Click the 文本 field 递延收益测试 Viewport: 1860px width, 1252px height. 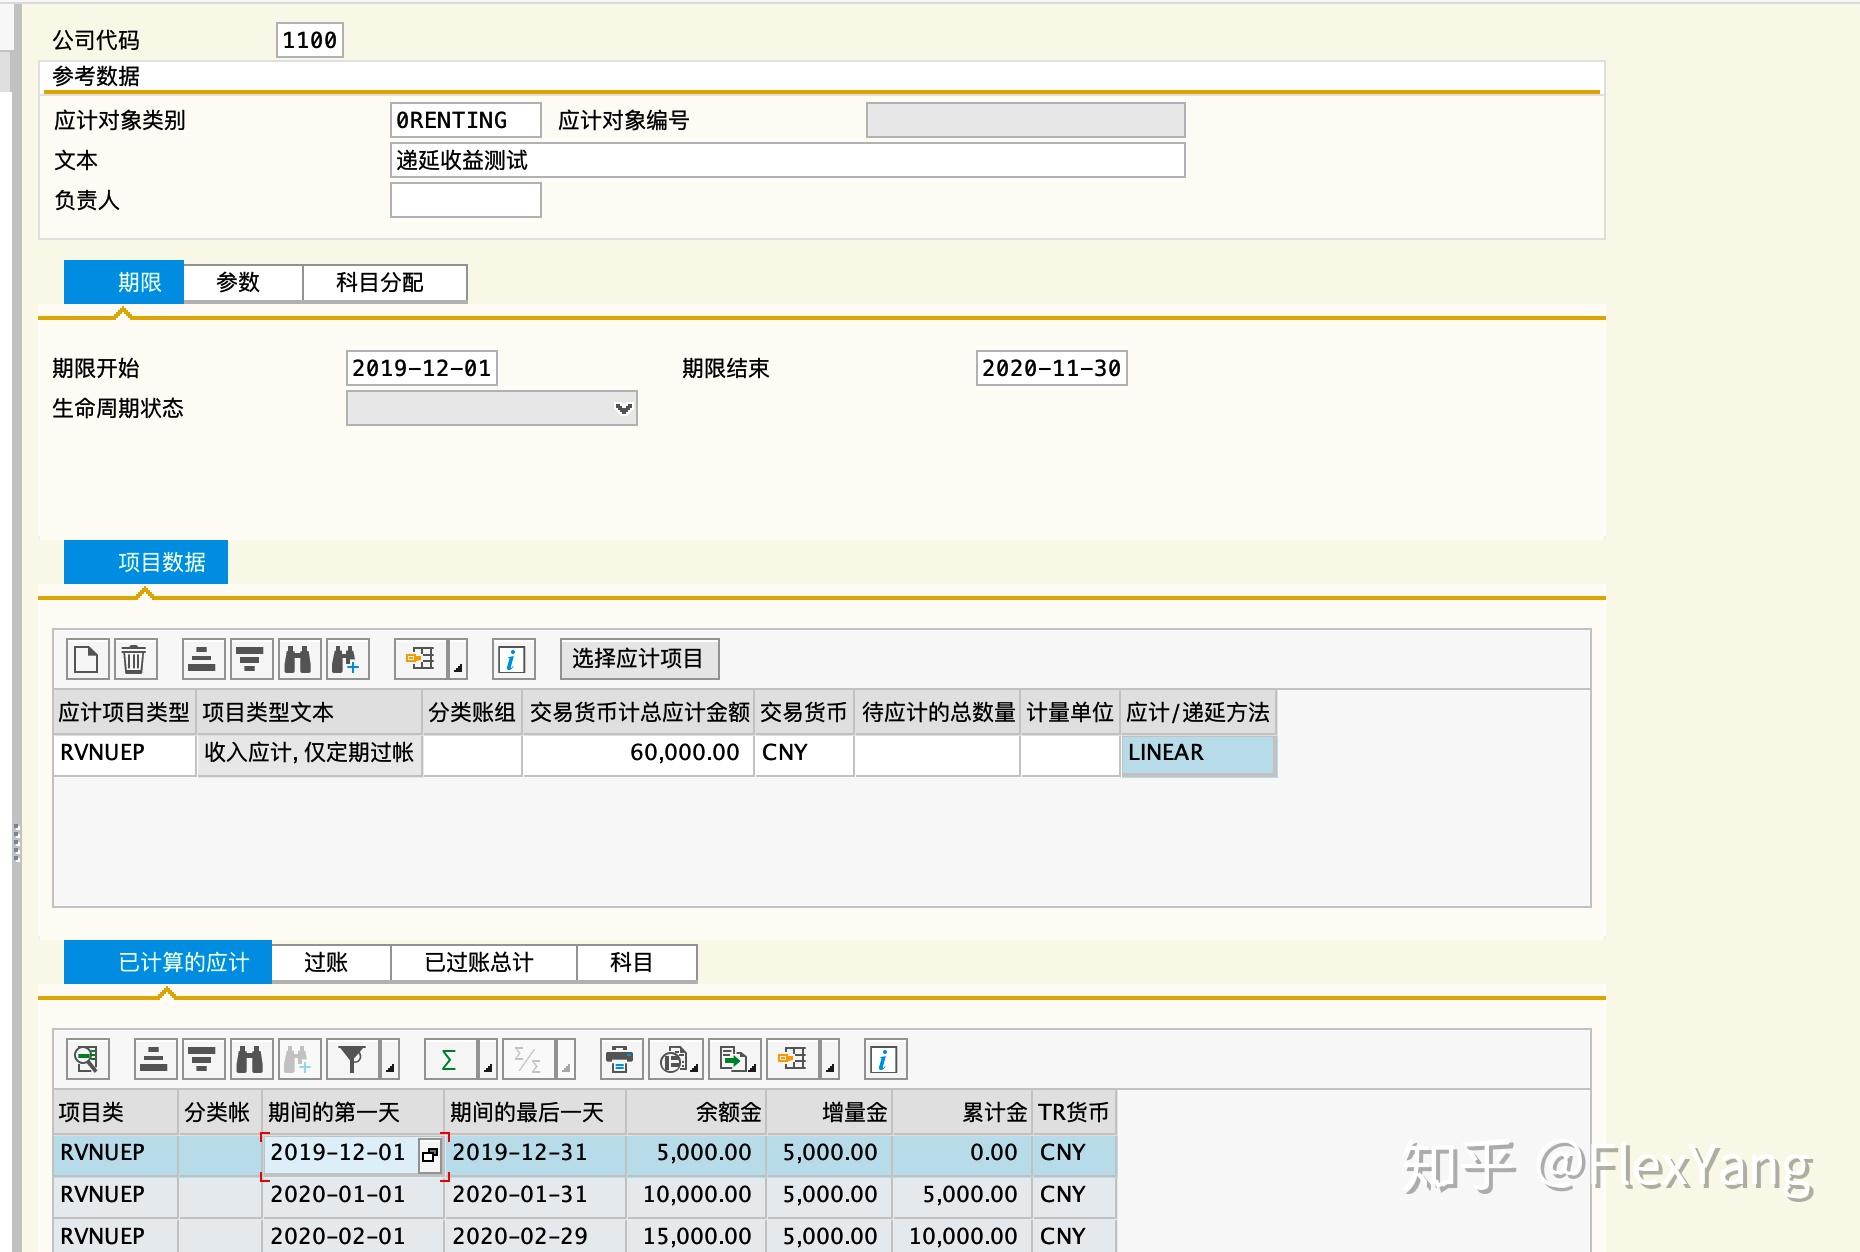pos(788,160)
